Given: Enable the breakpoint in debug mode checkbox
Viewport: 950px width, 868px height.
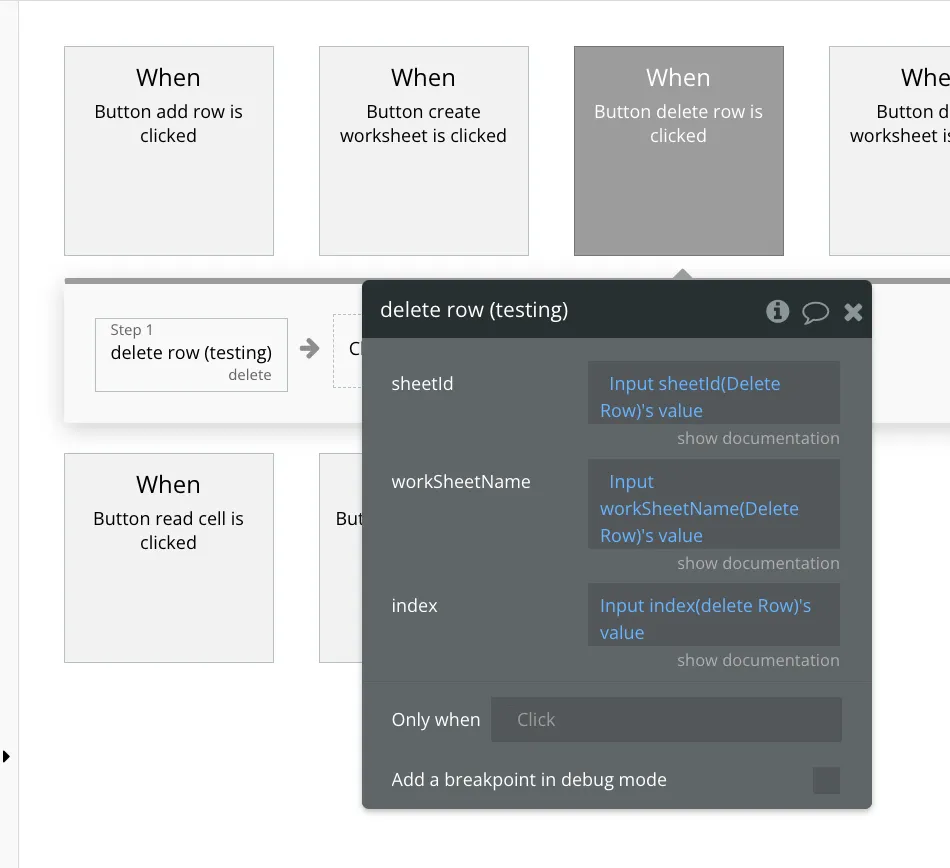Looking at the screenshot, I should point(826,780).
